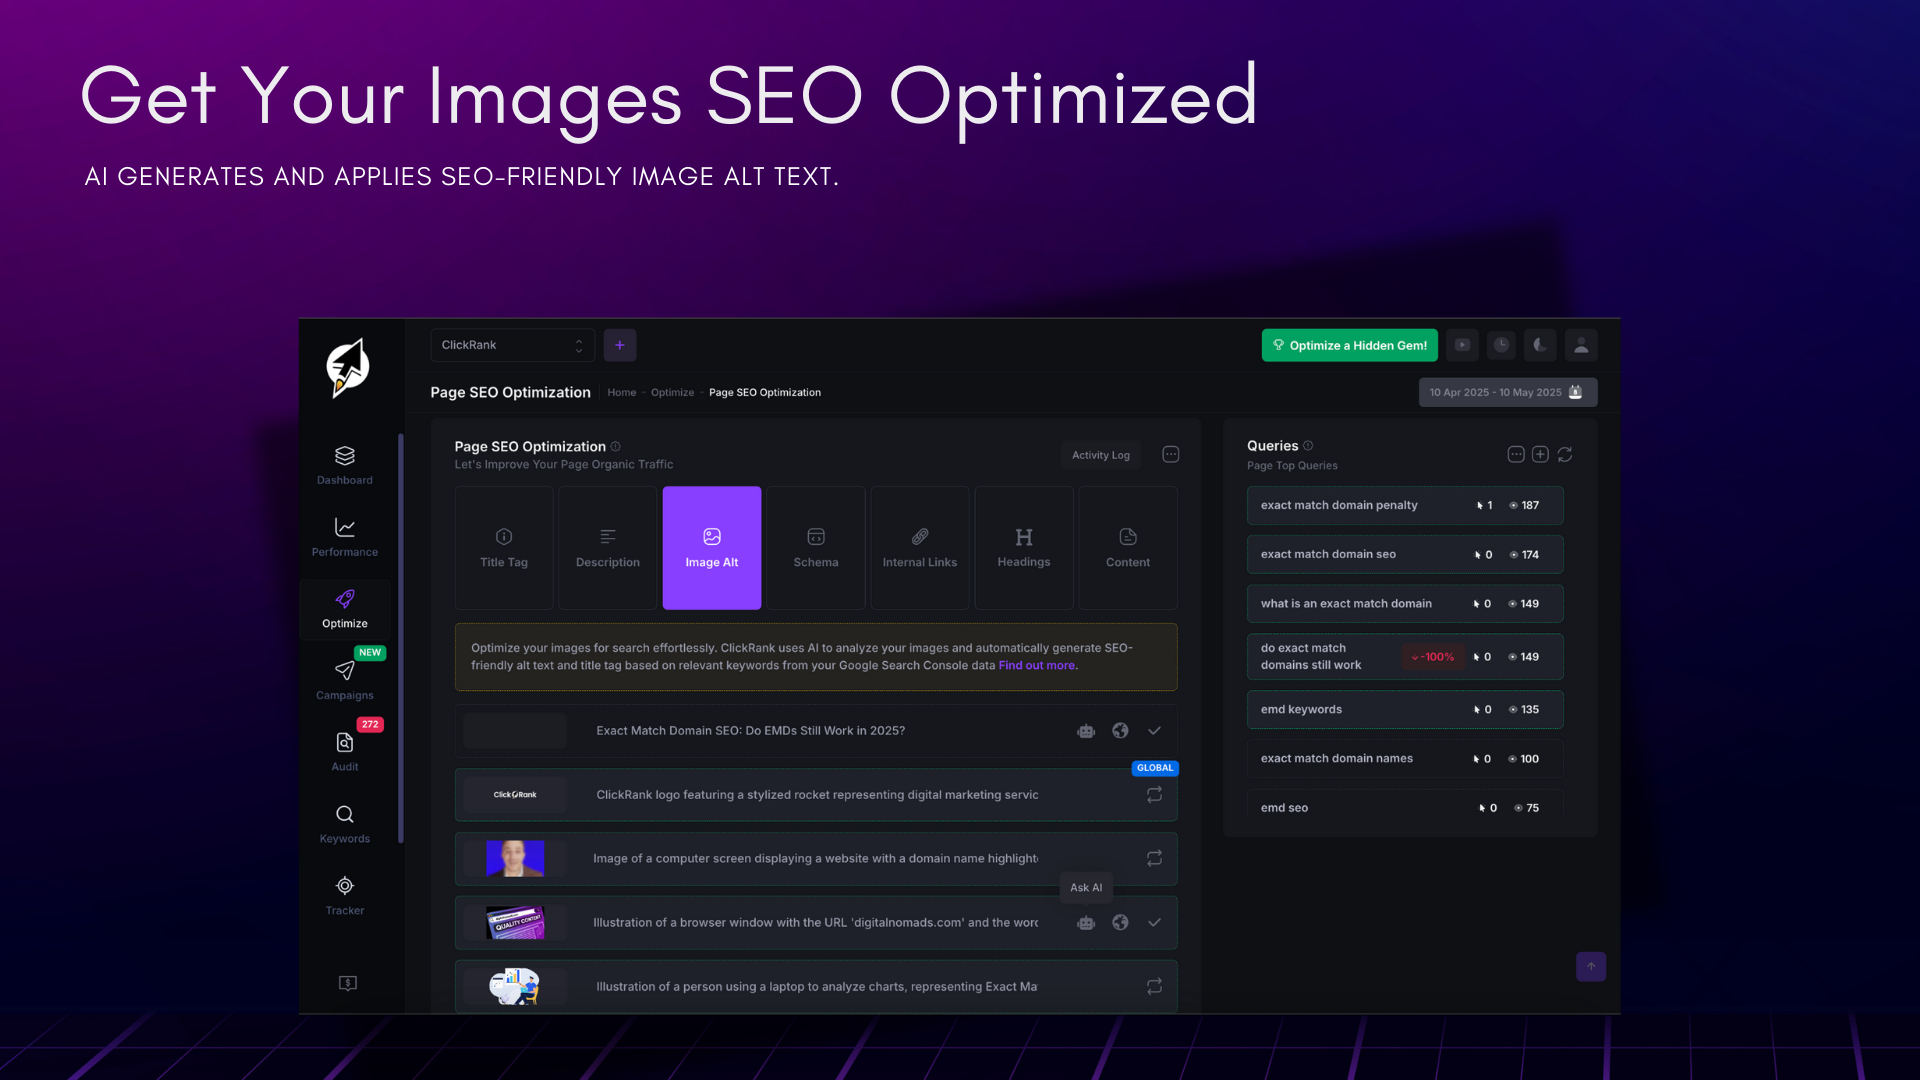Click the Optimize breadcrumb link
This screenshot has height=1080, width=1920.
[x=672, y=393]
